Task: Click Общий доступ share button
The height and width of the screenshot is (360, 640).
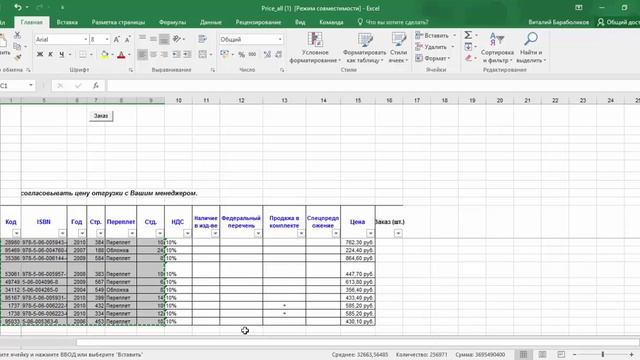Action: pos(618,22)
